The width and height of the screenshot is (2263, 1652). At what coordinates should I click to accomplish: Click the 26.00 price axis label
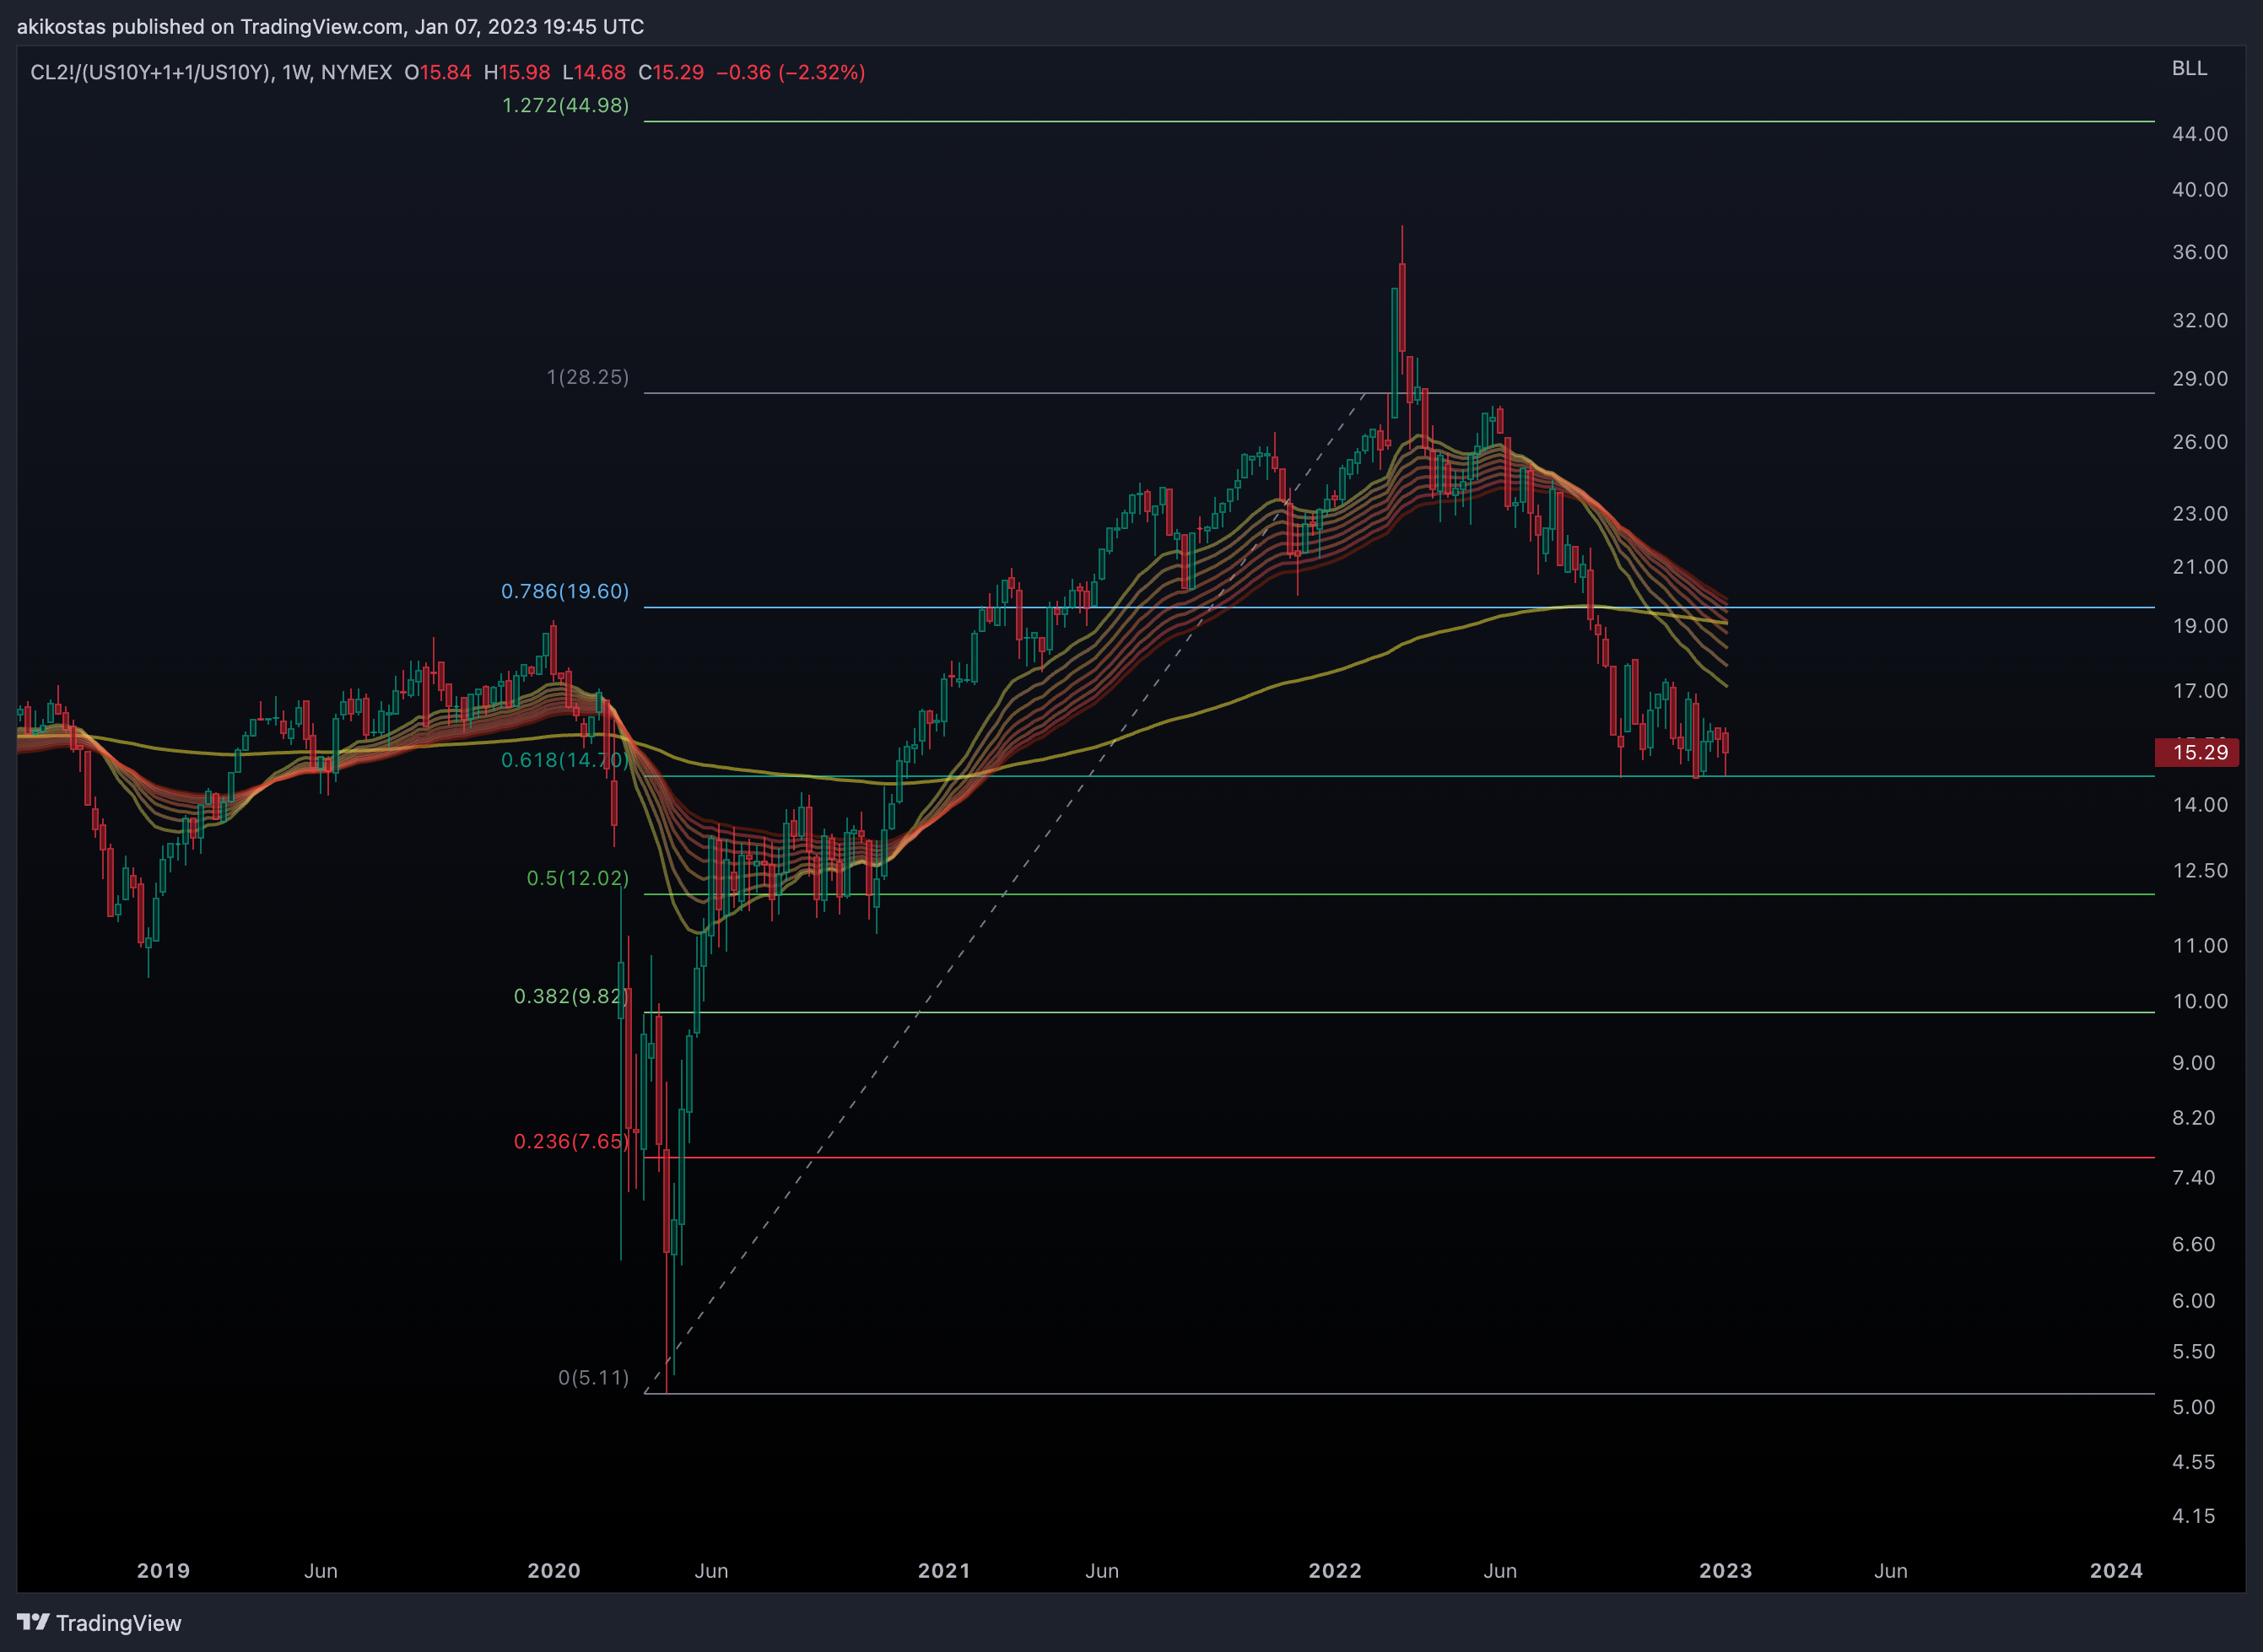pos(2200,442)
